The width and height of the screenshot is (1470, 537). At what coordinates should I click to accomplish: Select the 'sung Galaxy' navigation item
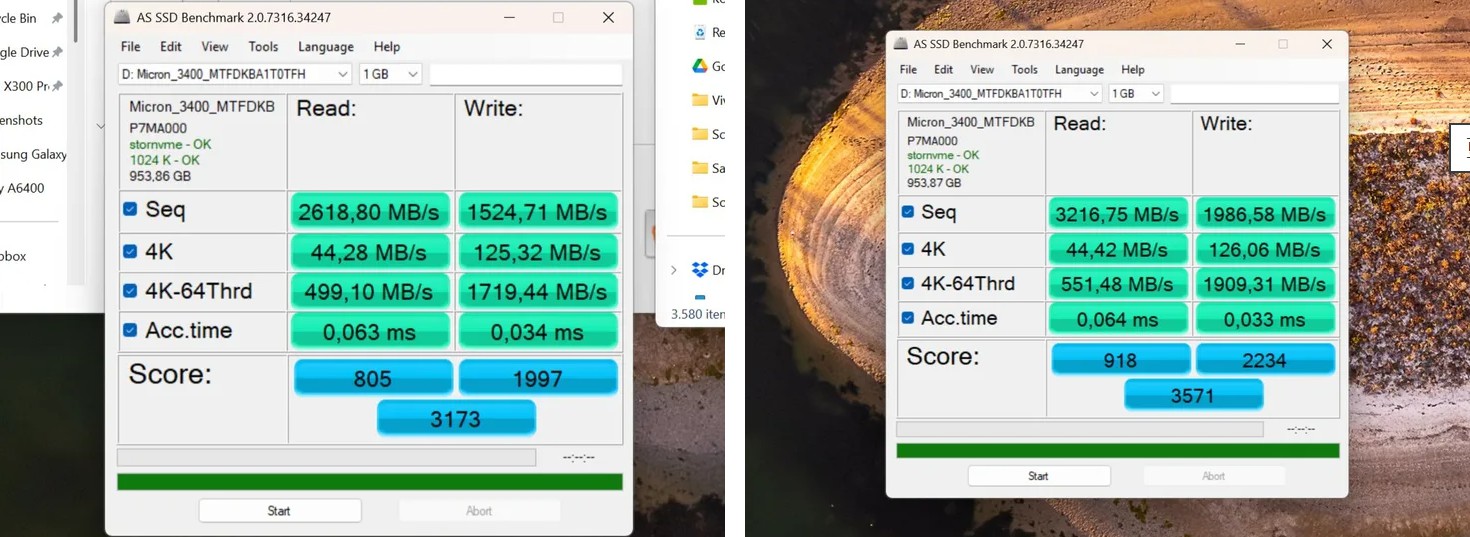coord(33,154)
